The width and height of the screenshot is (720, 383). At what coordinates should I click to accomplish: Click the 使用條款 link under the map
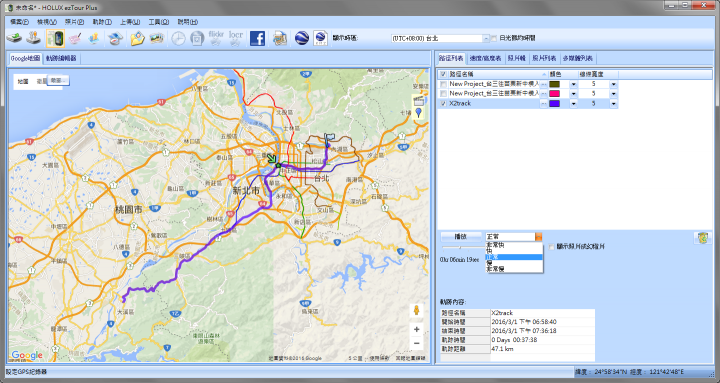[x=379, y=358]
